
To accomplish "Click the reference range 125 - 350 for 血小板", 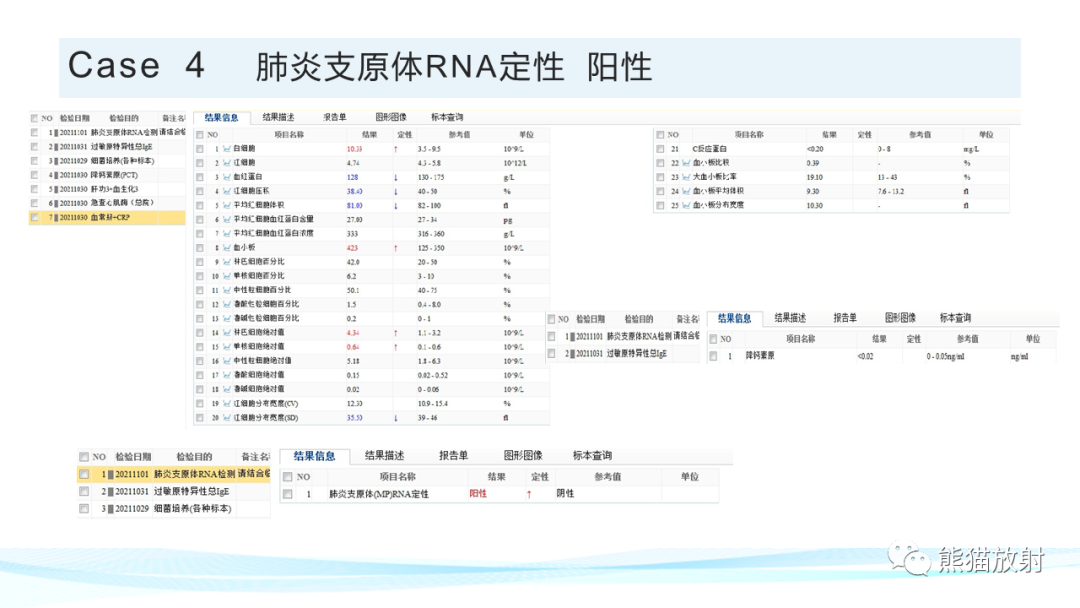I will (x=431, y=248).
